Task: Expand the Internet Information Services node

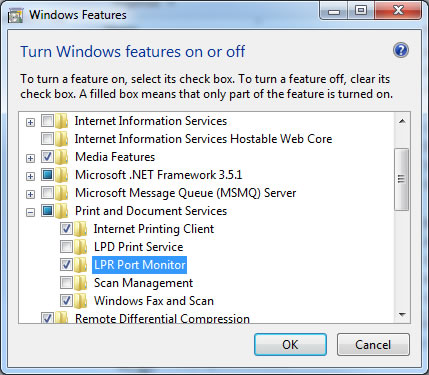Action: click(x=30, y=122)
